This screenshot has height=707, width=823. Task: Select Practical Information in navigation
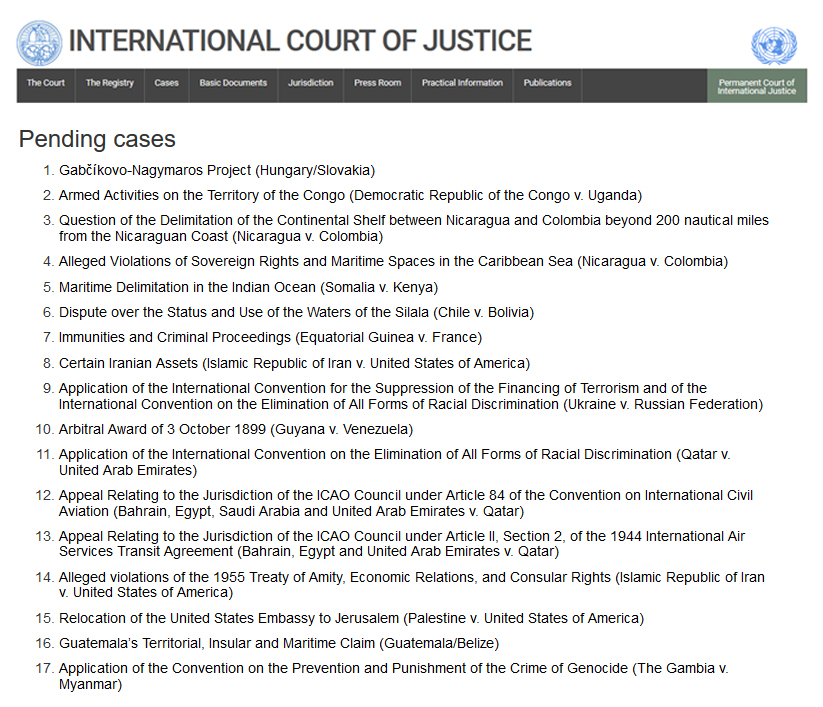pyautogui.click(x=462, y=84)
